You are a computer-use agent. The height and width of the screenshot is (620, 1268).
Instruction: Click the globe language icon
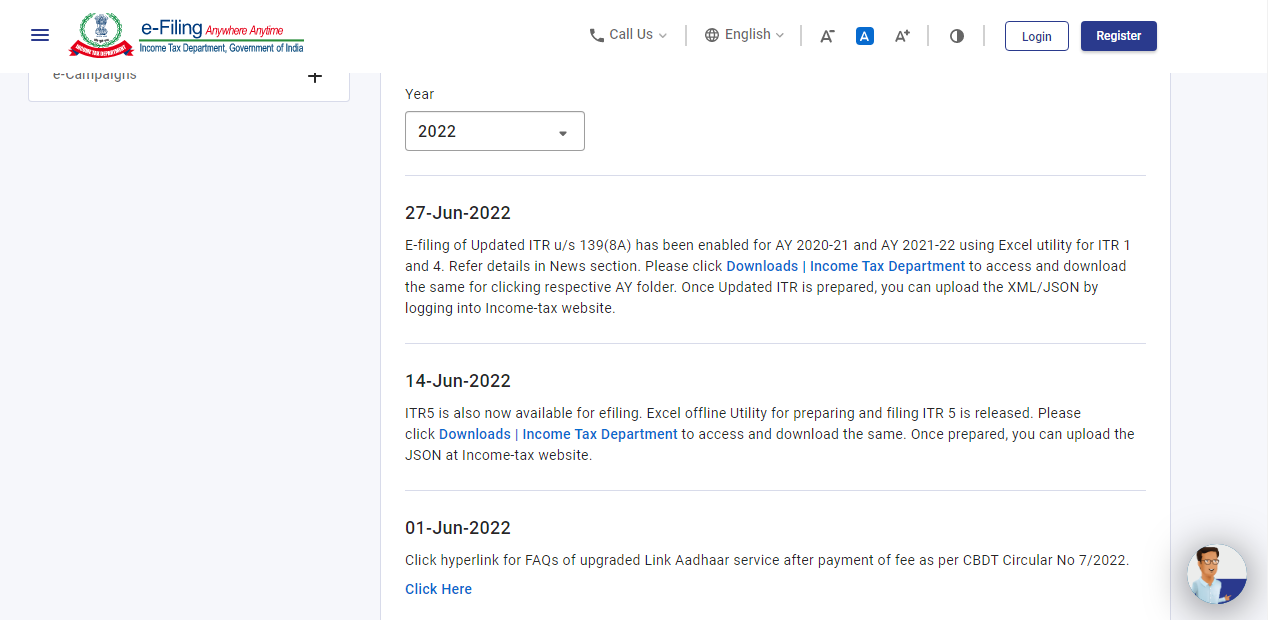coord(712,35)
